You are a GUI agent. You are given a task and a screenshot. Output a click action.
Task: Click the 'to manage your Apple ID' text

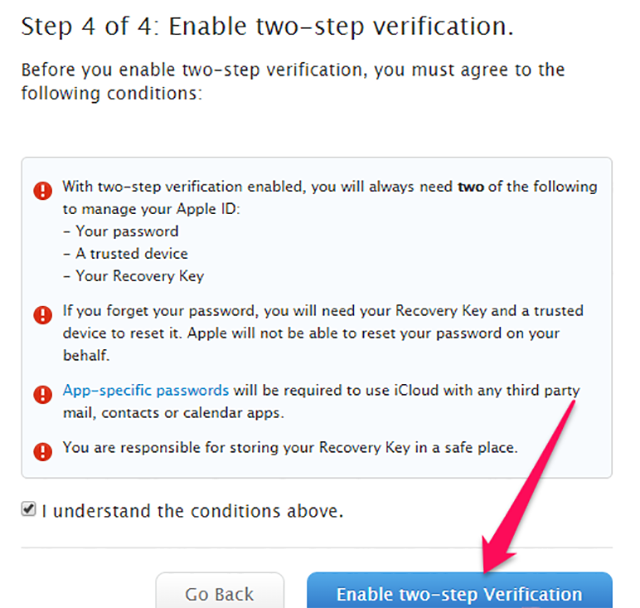(x=151, y=209)
